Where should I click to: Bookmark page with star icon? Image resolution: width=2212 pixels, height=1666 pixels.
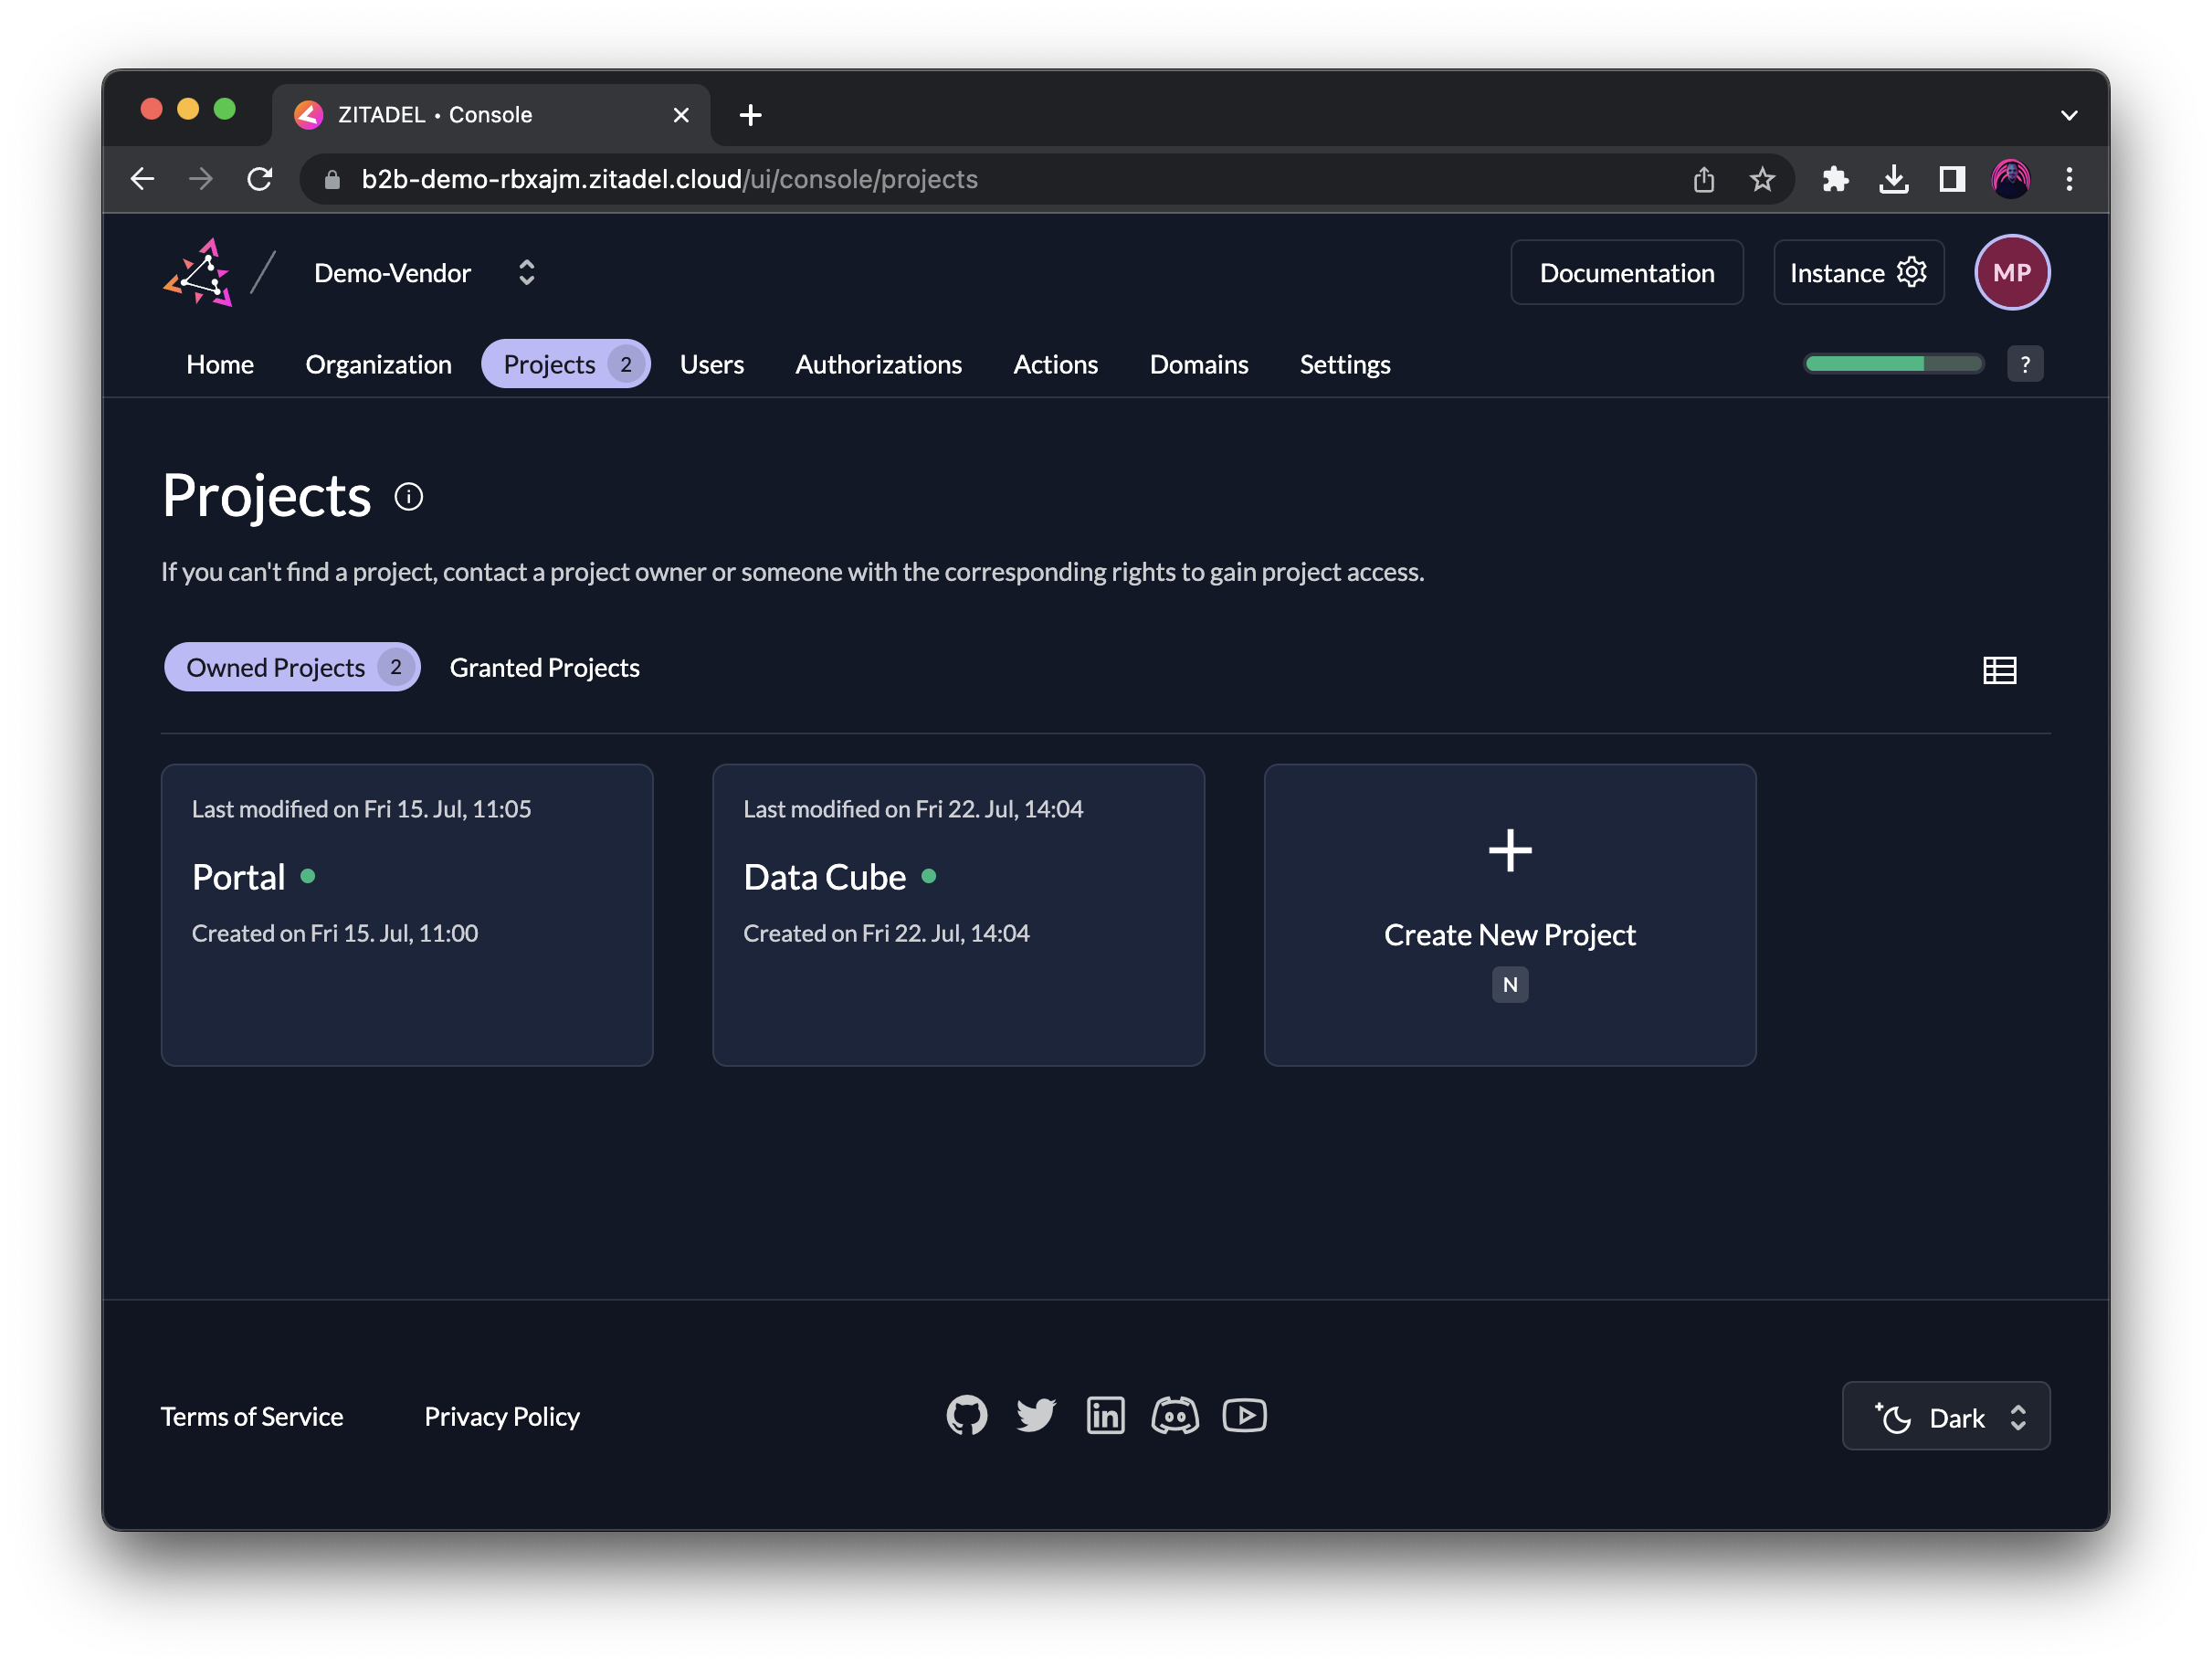pyautogui.click(x=1761, y=179)
